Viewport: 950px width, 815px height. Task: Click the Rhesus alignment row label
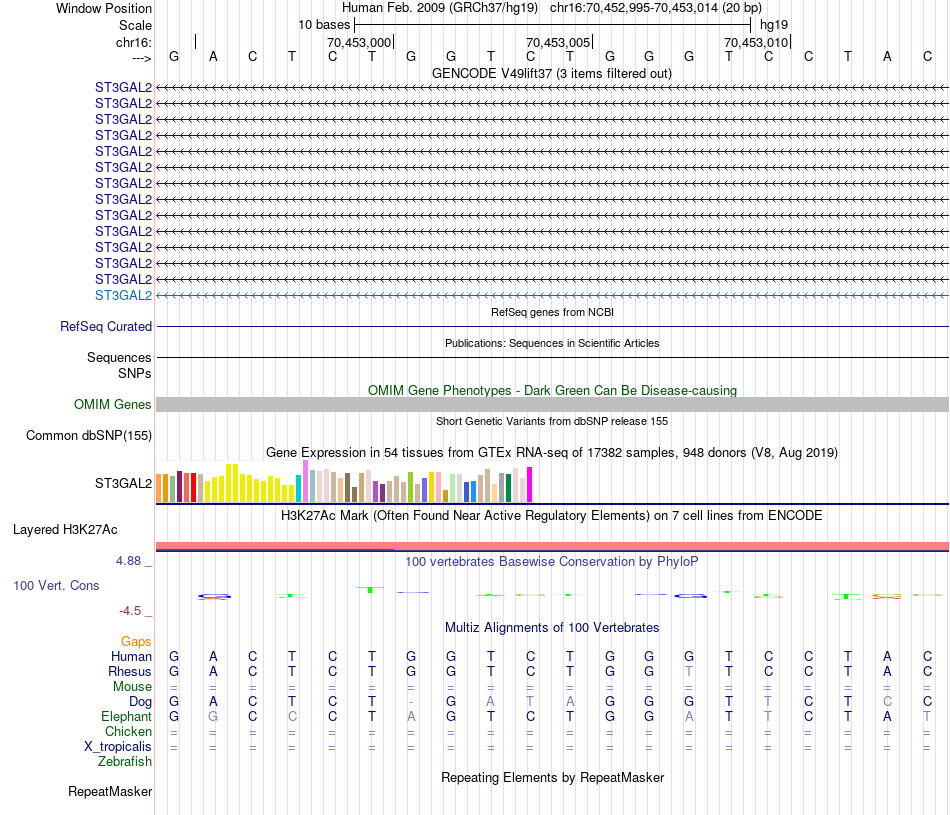(x=130, y=671)
